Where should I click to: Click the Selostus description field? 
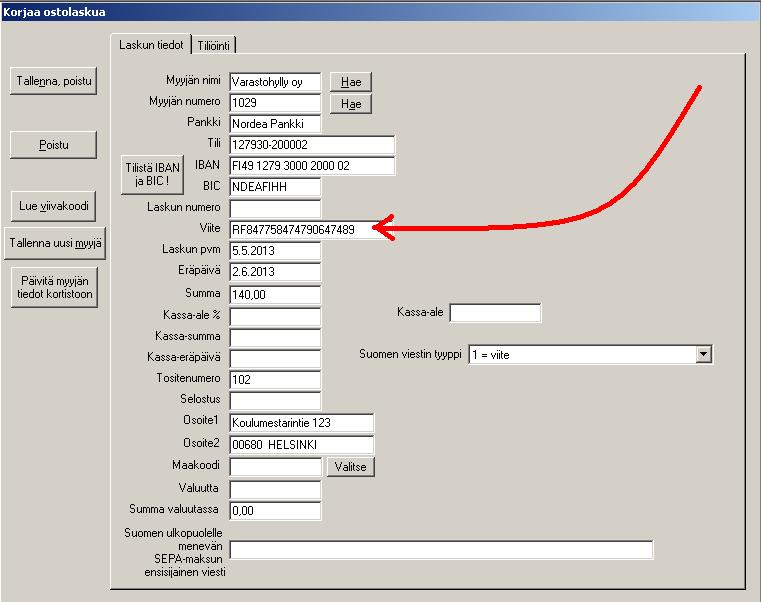(x=275, y=401)
